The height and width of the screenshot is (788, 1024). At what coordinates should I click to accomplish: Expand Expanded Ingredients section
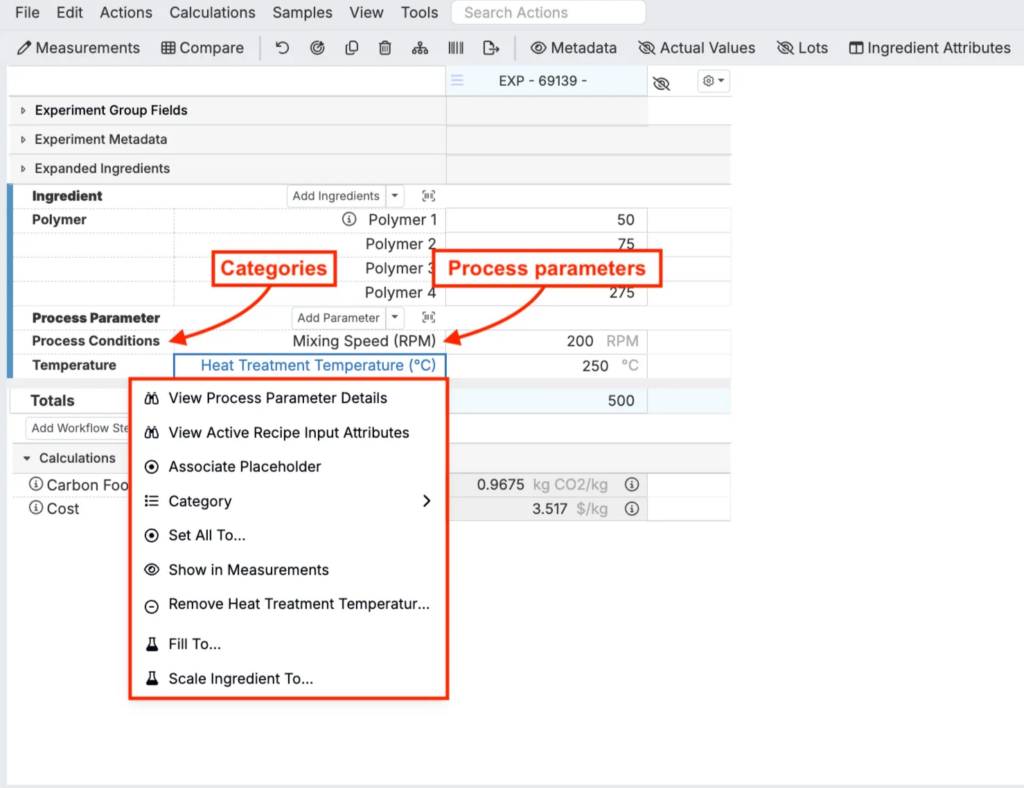pyautogui.click(x=24, y=168)
